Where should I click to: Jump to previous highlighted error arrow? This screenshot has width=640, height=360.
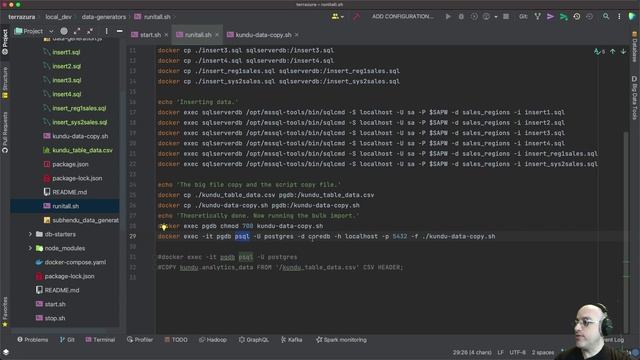click(612, 51)
